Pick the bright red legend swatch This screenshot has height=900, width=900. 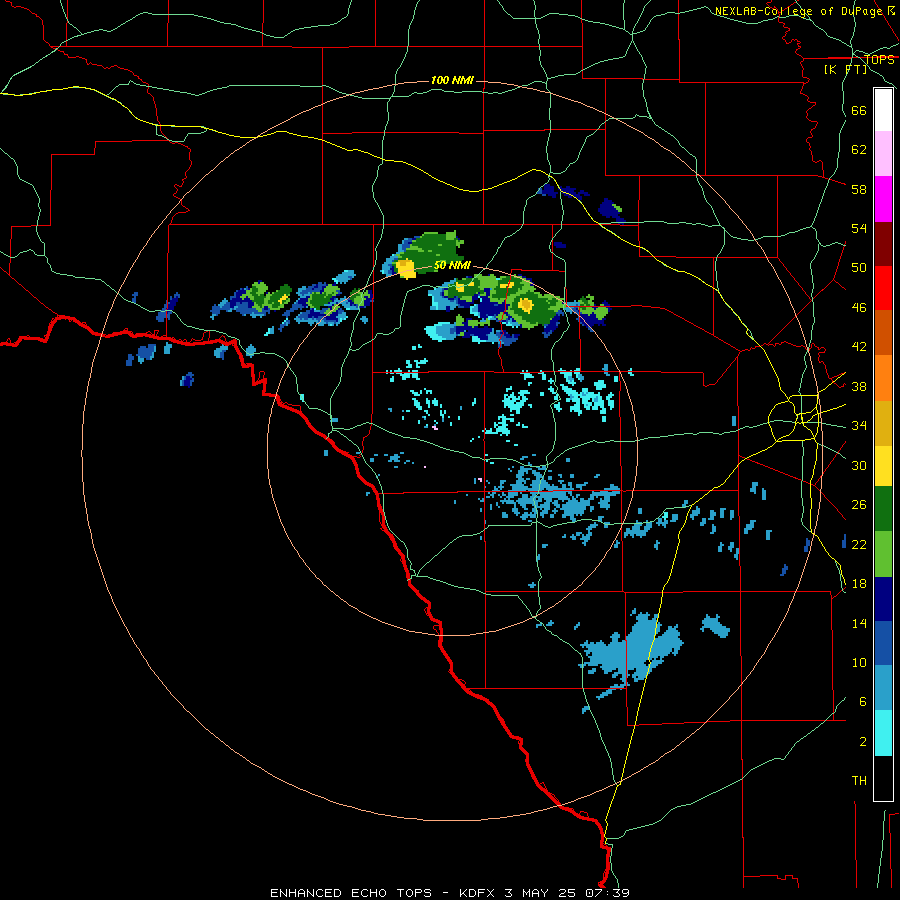point(883,288)
